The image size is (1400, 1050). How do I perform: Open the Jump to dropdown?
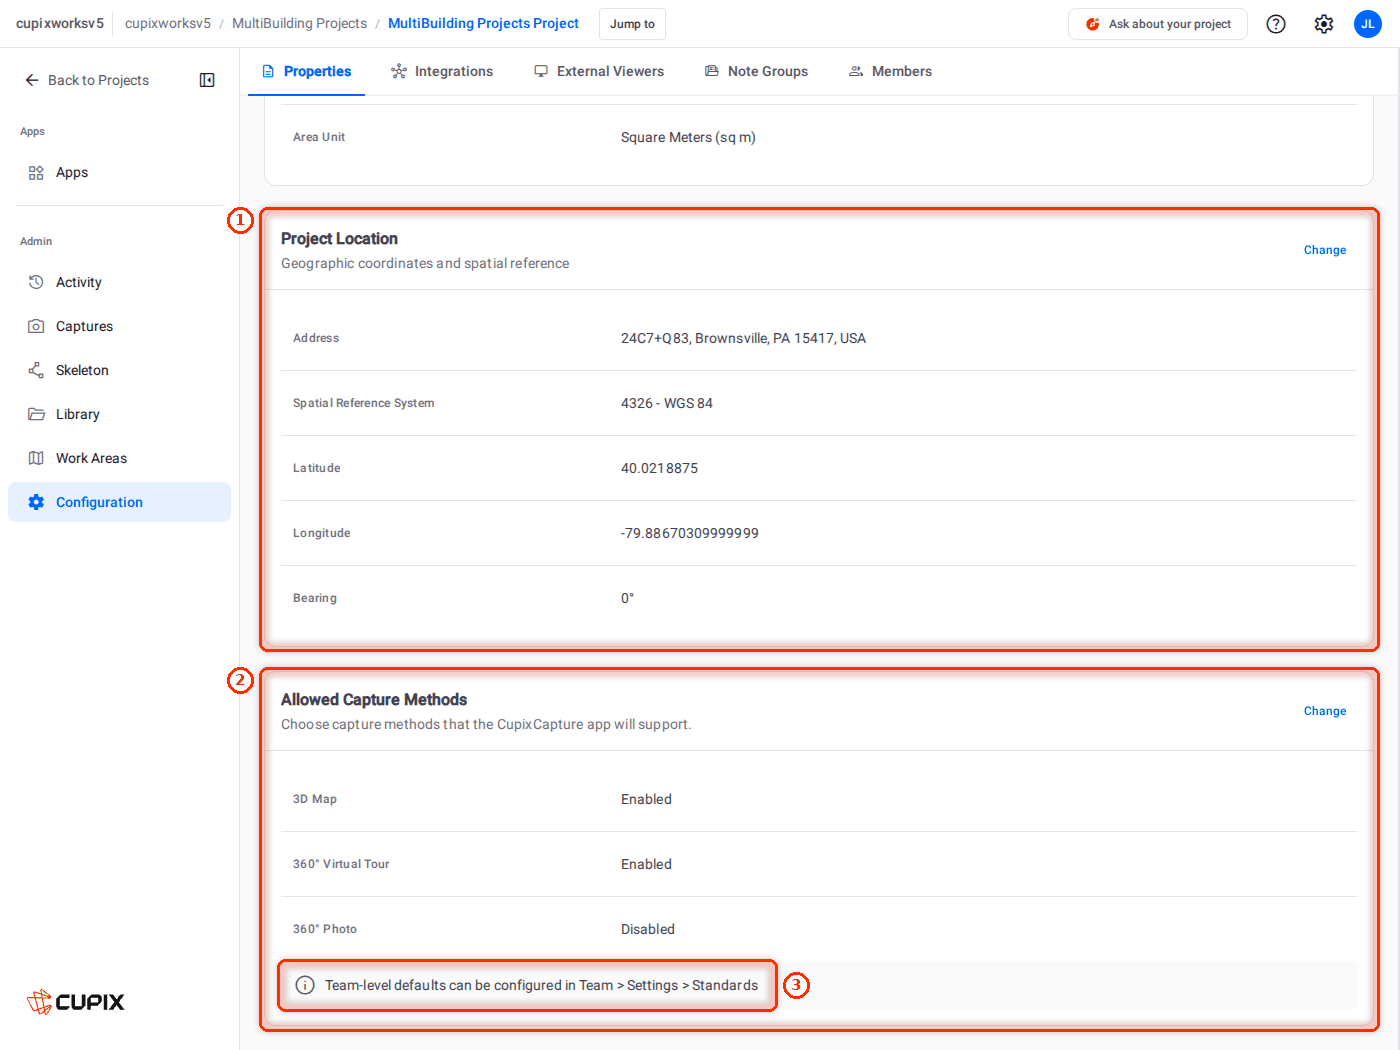click(x=632, y=24)
